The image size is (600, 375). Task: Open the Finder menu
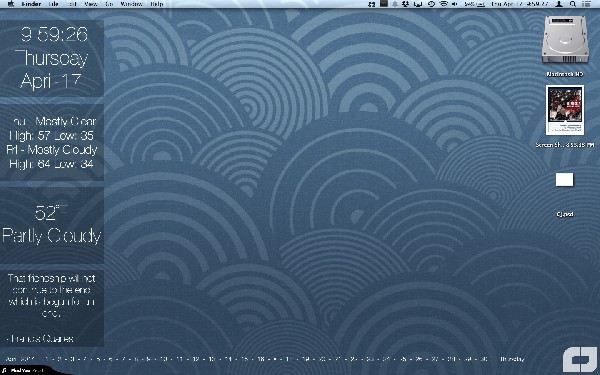click(31, 4)
